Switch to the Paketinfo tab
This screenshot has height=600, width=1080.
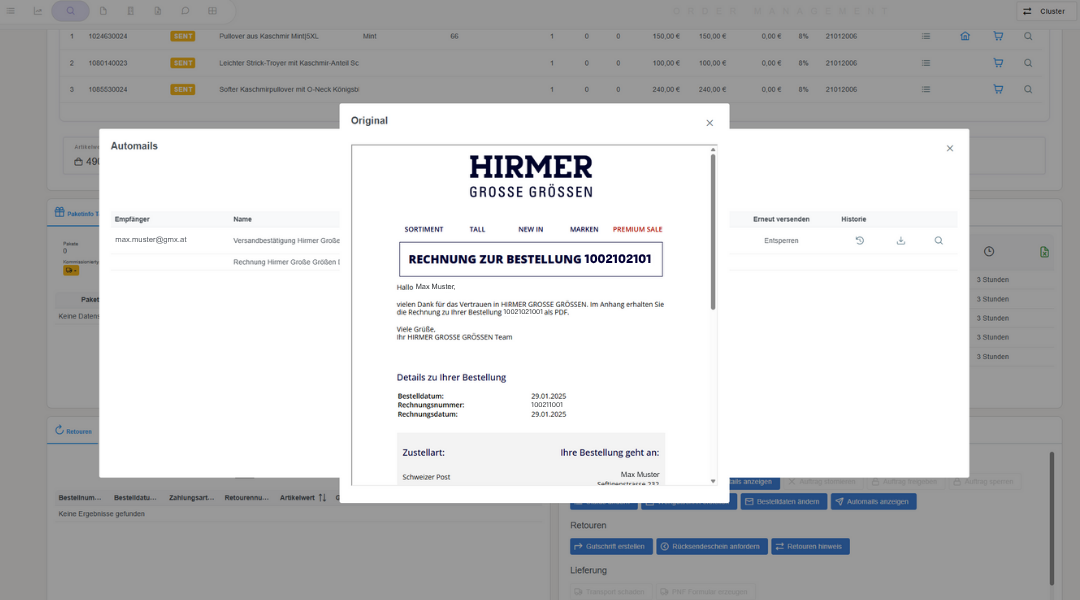click(76, 213)
